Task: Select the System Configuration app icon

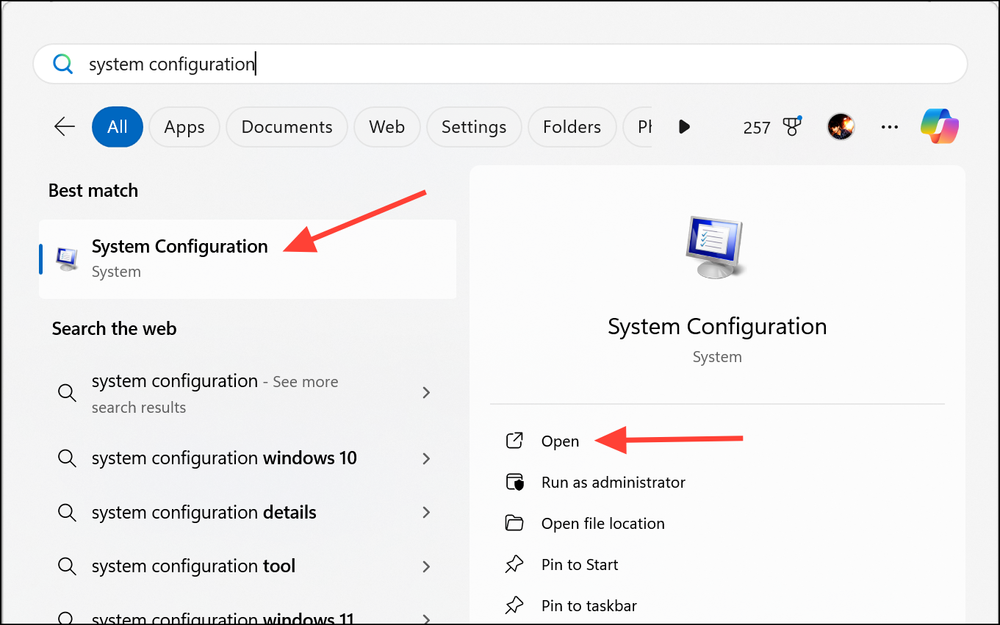Action: coord(65,257)
